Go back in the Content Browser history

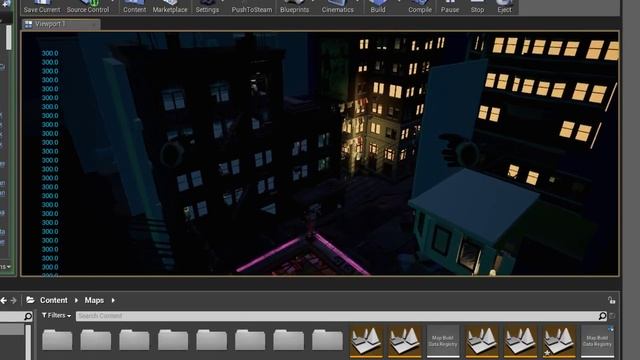[x=4, y=300]
